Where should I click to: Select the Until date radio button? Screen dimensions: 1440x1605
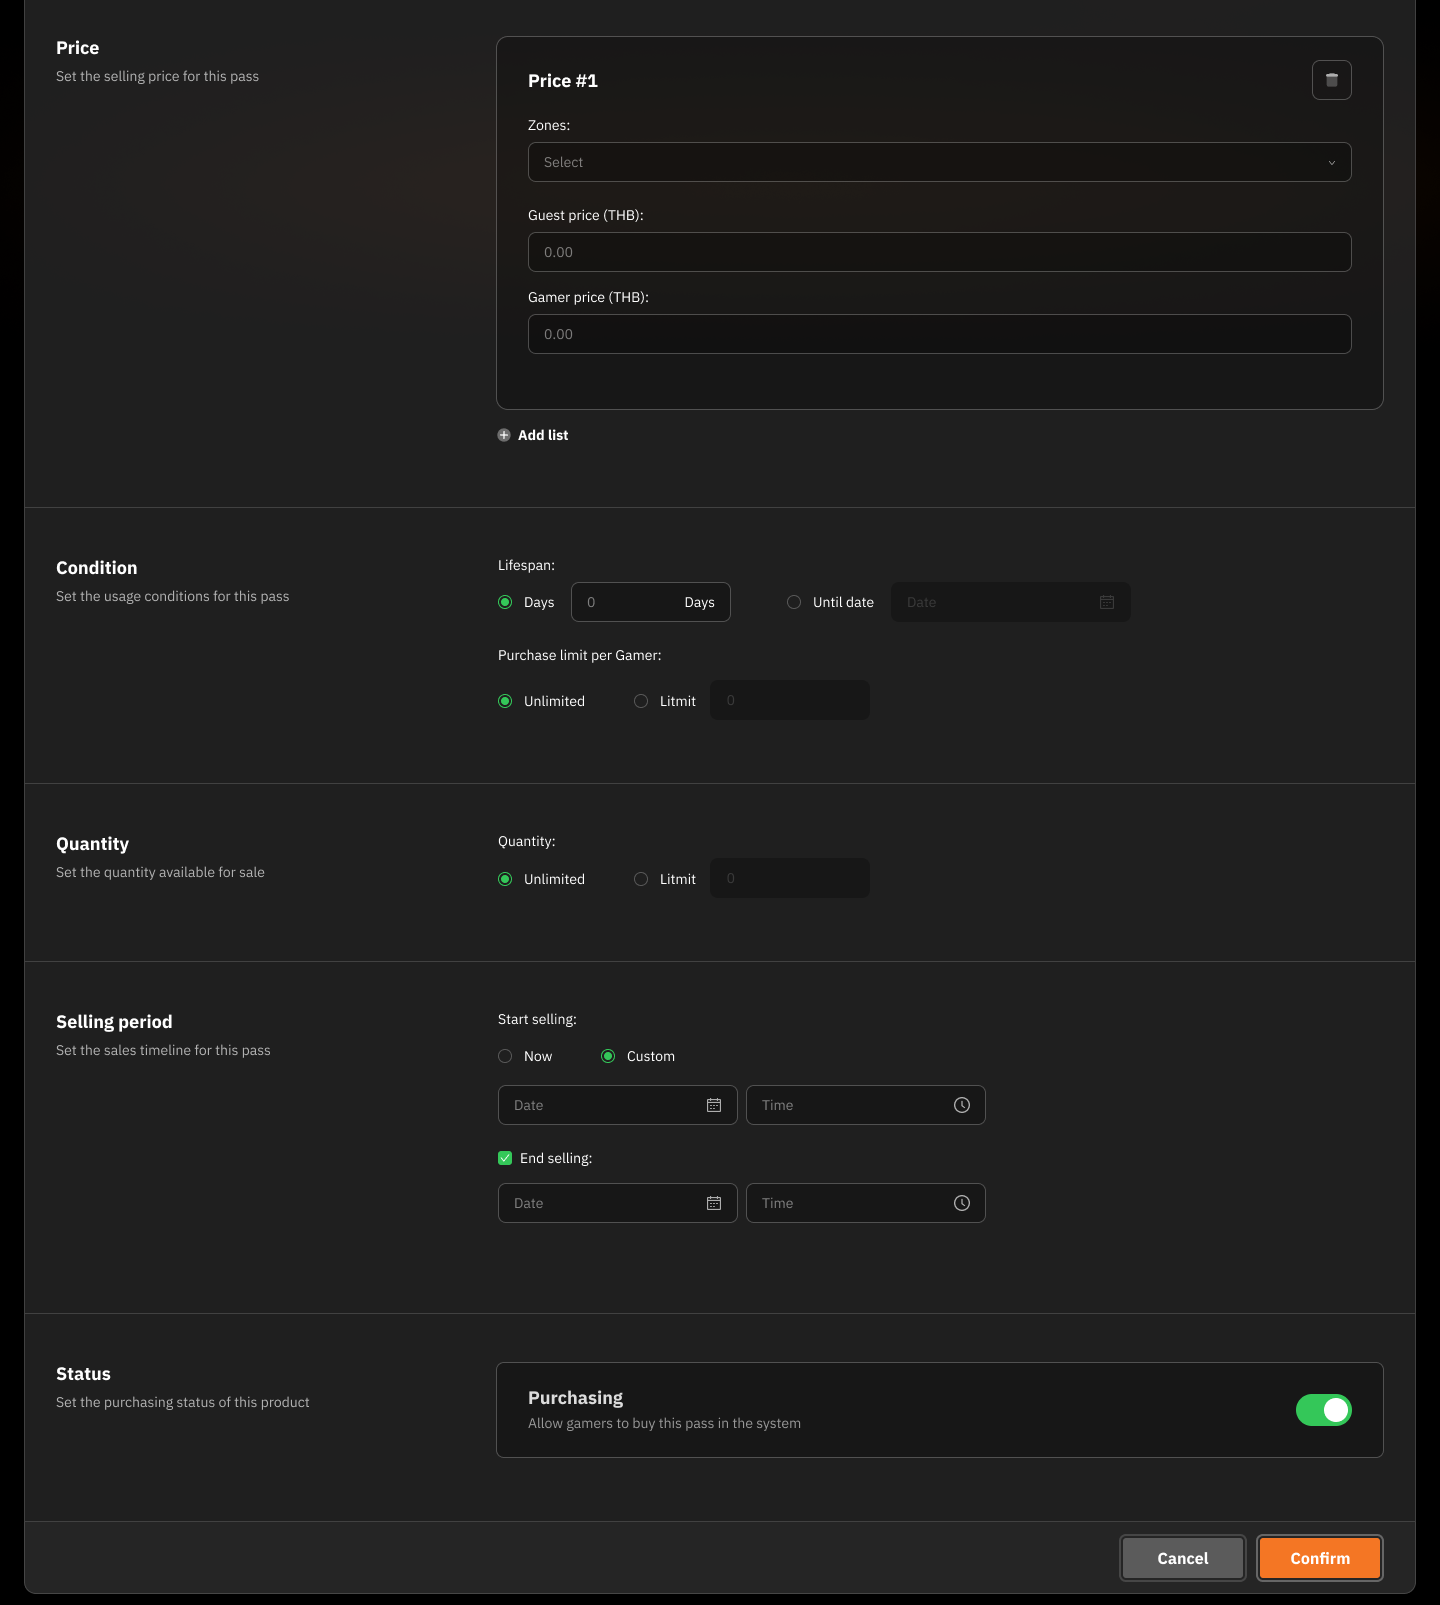(794, 602)
